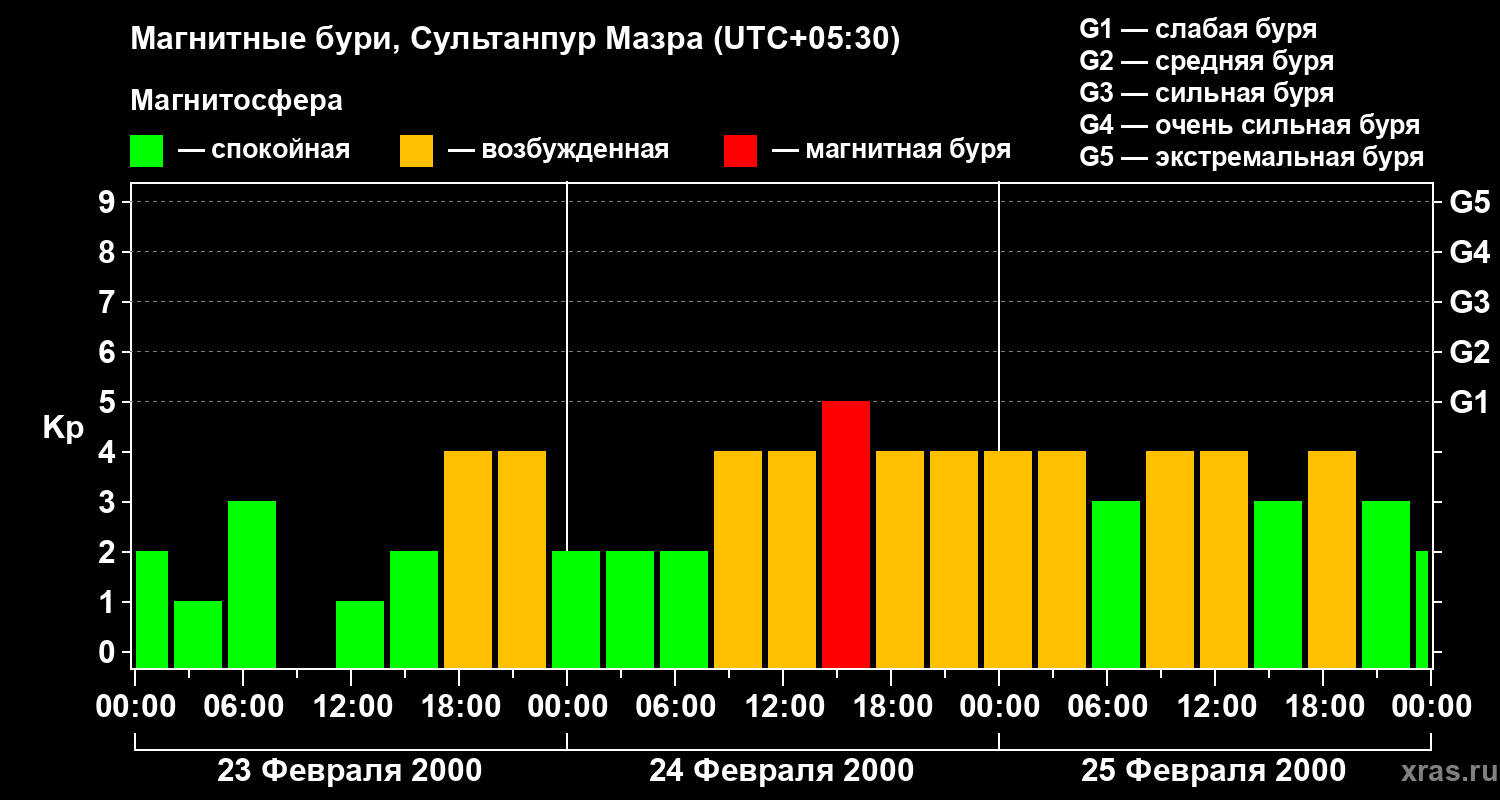Click the Kp 1 bar at 12:00 on 23 February

(360, 634)
